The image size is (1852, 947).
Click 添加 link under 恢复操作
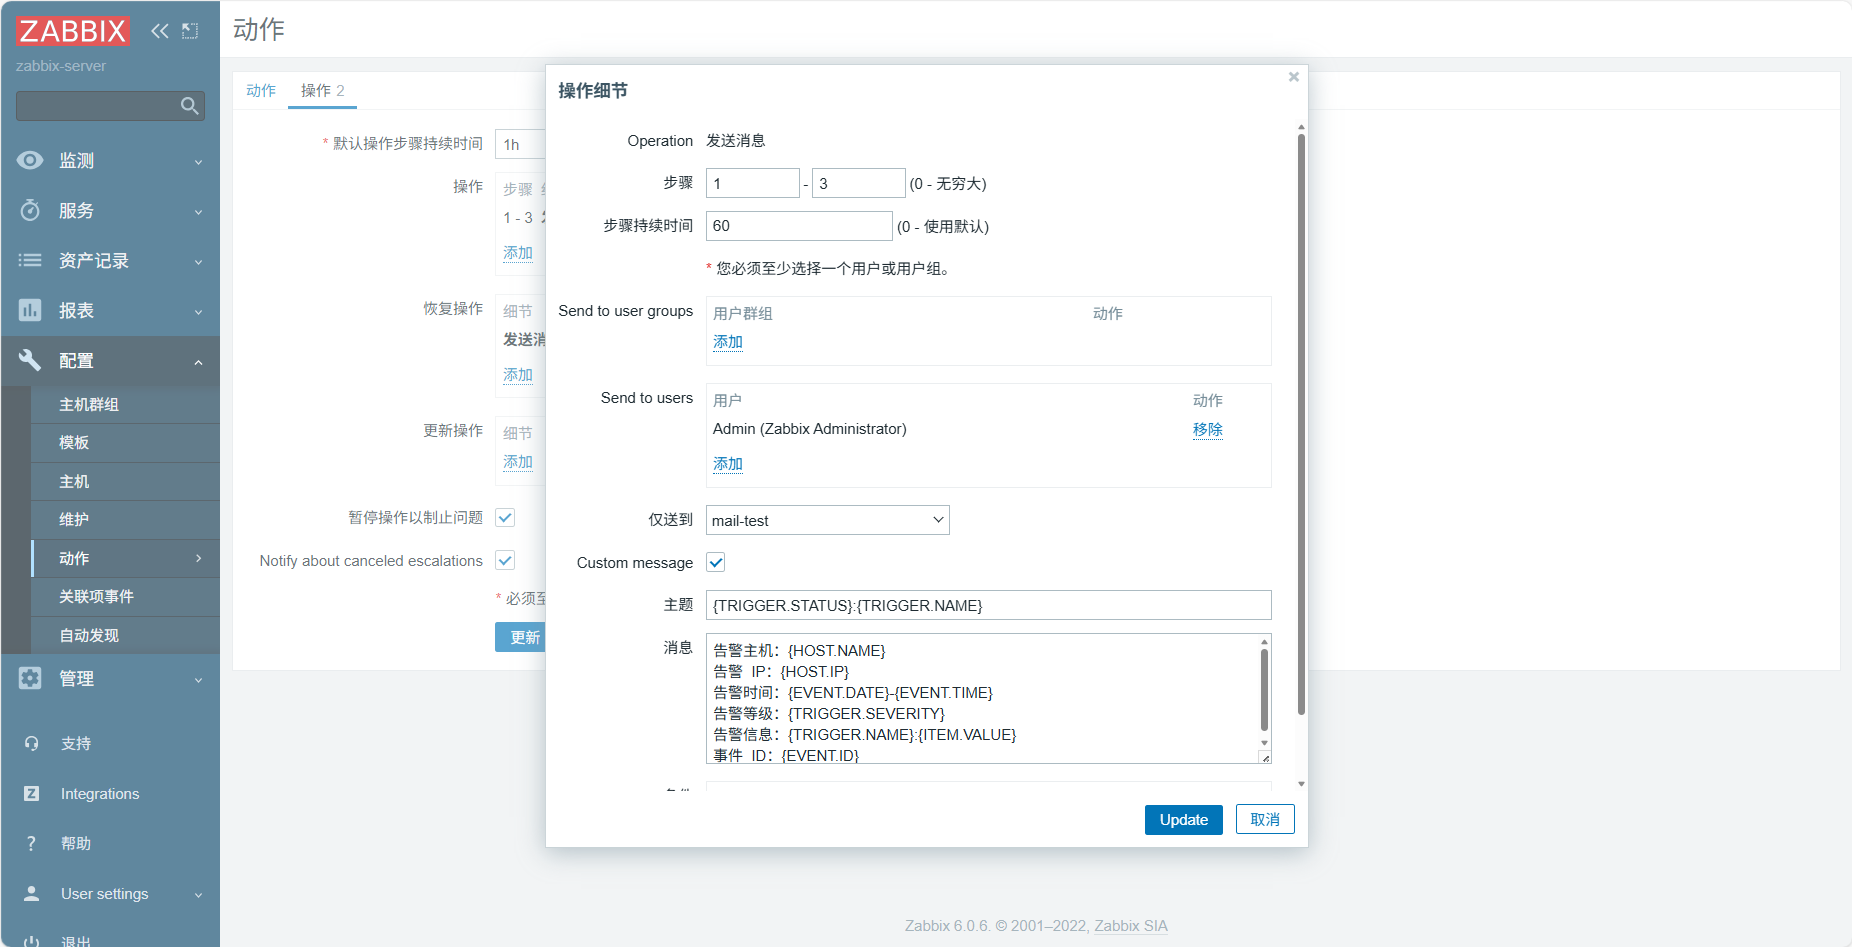click(x=518, y=375)
